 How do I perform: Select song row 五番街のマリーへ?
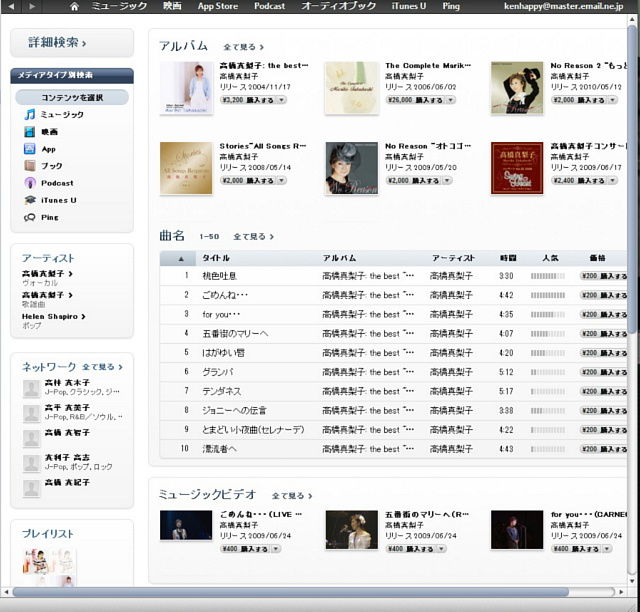393,334
